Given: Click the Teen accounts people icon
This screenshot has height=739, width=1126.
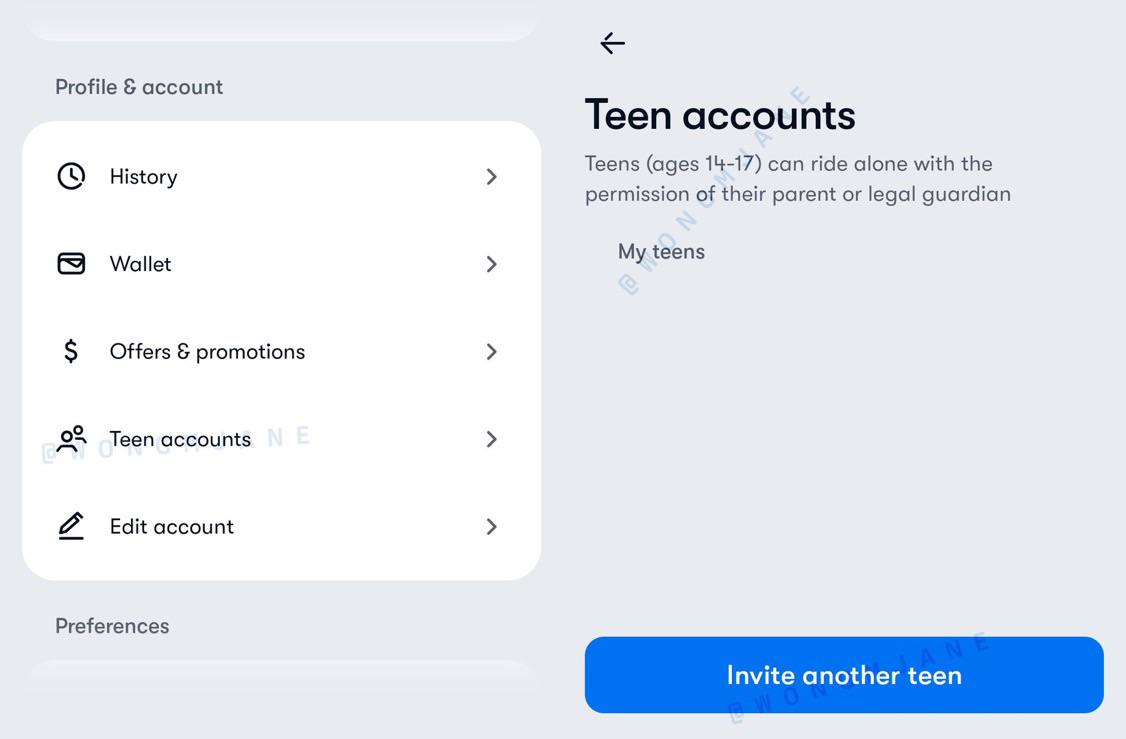Looking at the screenshot, I should (71, 439).
